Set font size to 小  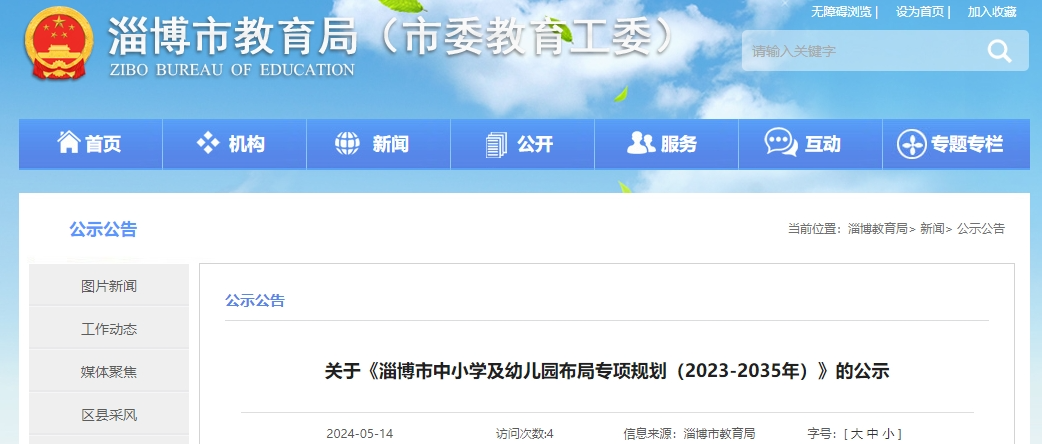(x=888, y=434)
